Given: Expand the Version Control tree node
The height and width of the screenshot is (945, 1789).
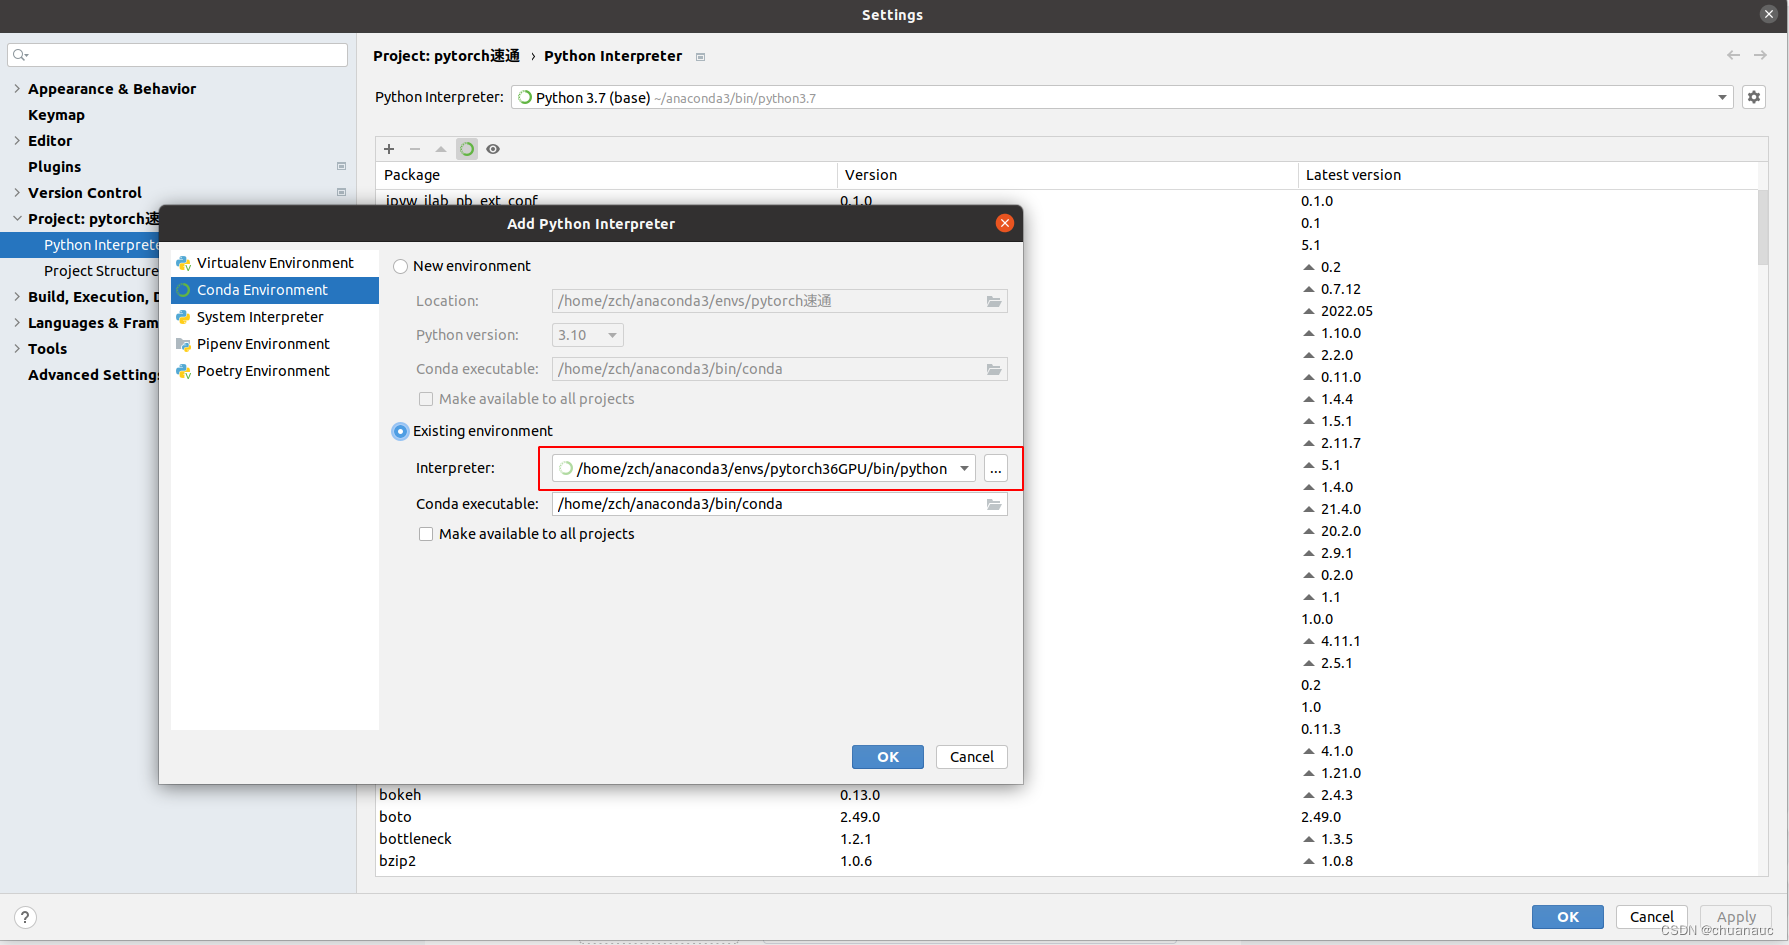Looking at the screenshot, I should pos(17,192).
